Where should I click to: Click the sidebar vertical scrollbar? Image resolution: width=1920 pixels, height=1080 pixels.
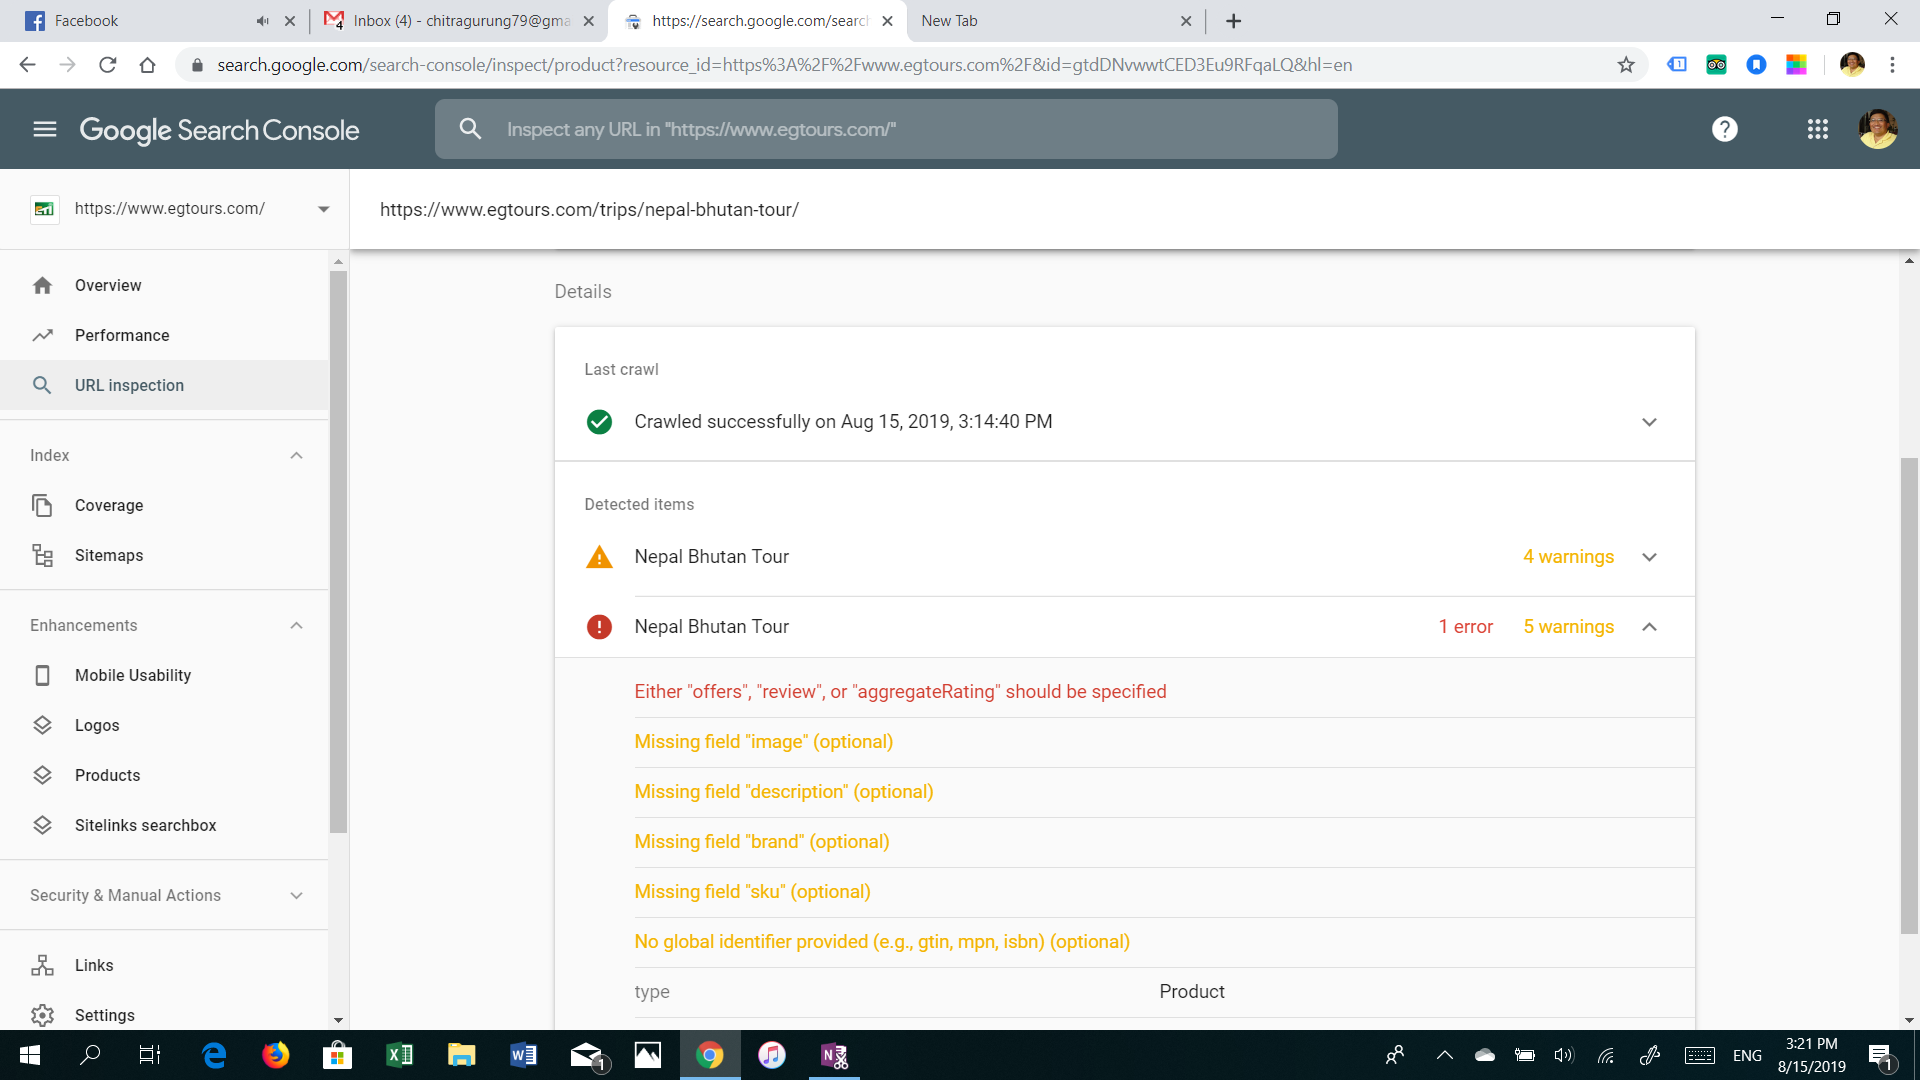[338, 550]
